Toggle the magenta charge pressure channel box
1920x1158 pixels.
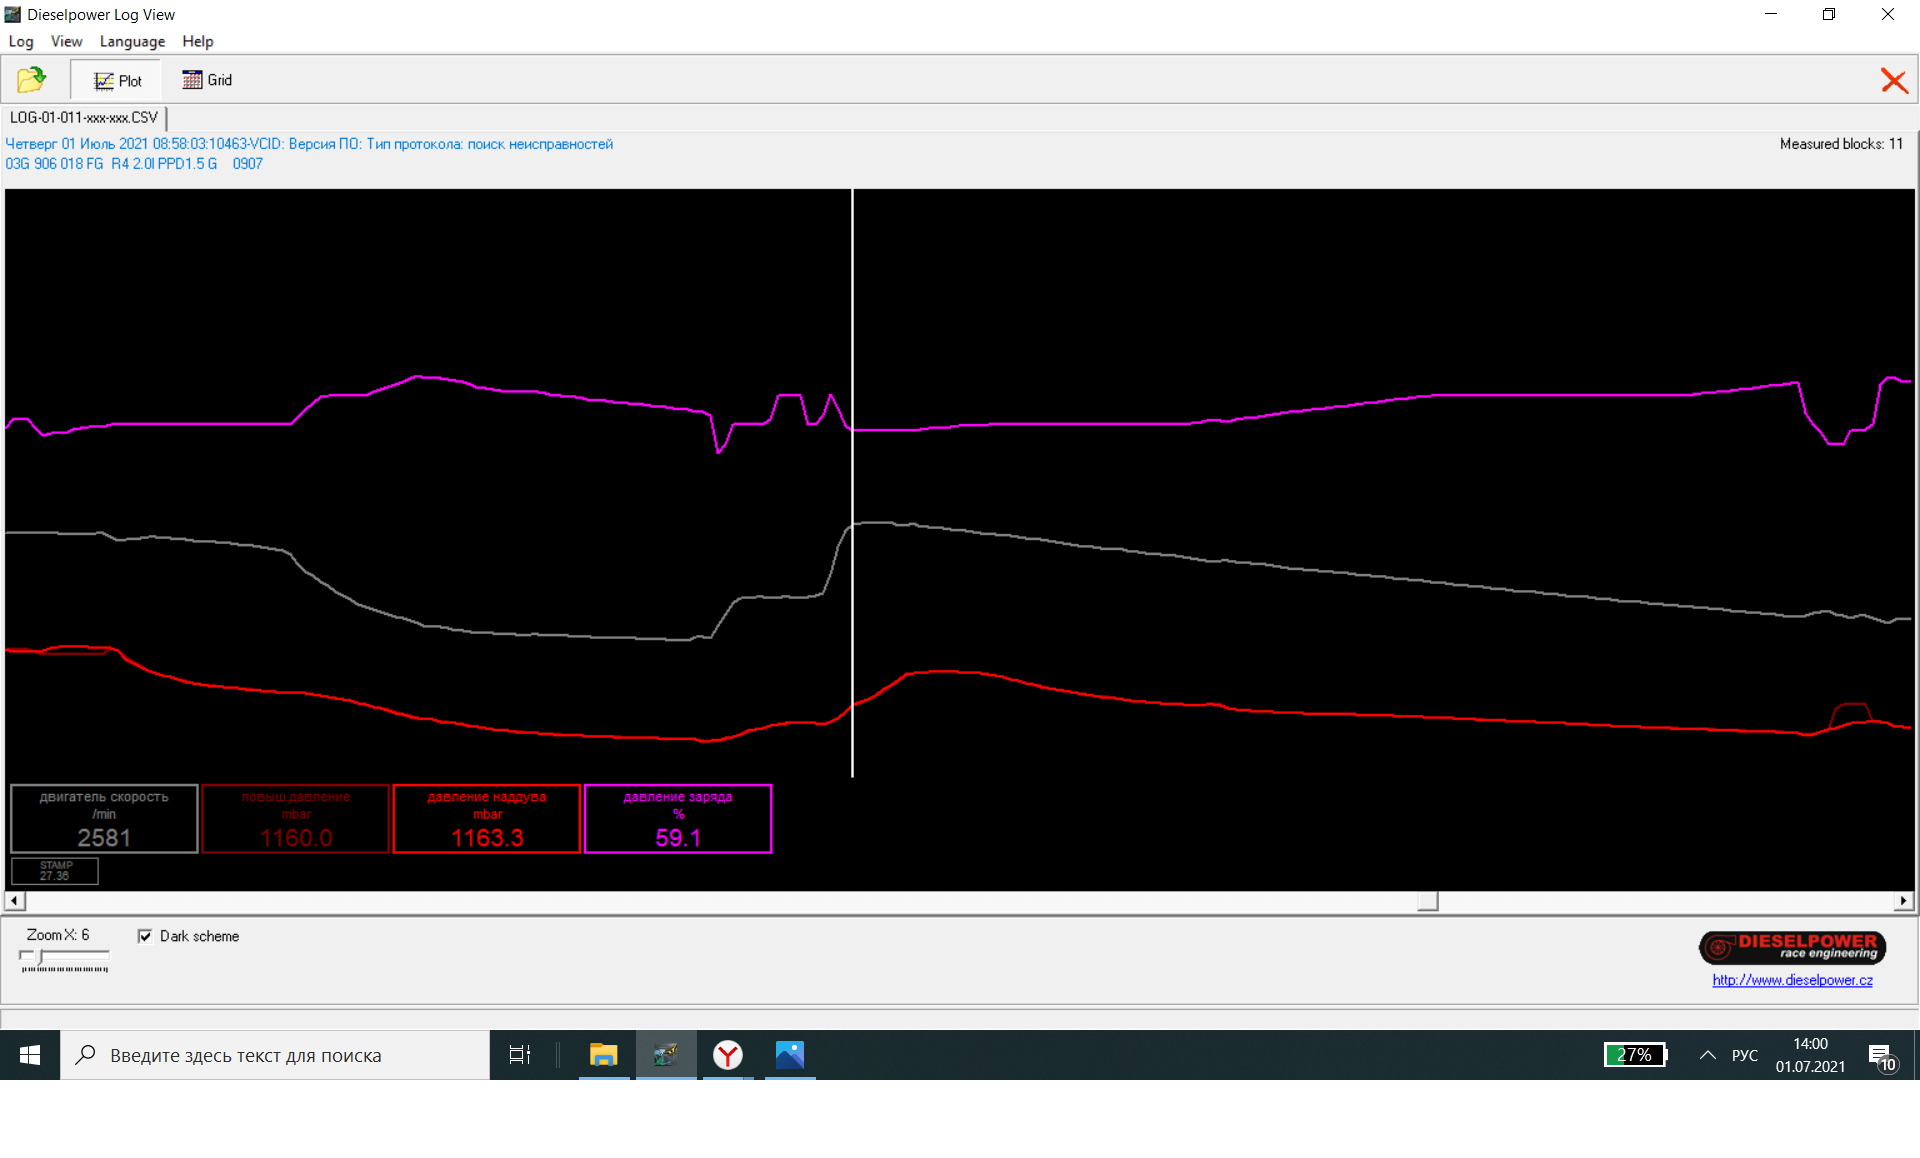[678, 819]
